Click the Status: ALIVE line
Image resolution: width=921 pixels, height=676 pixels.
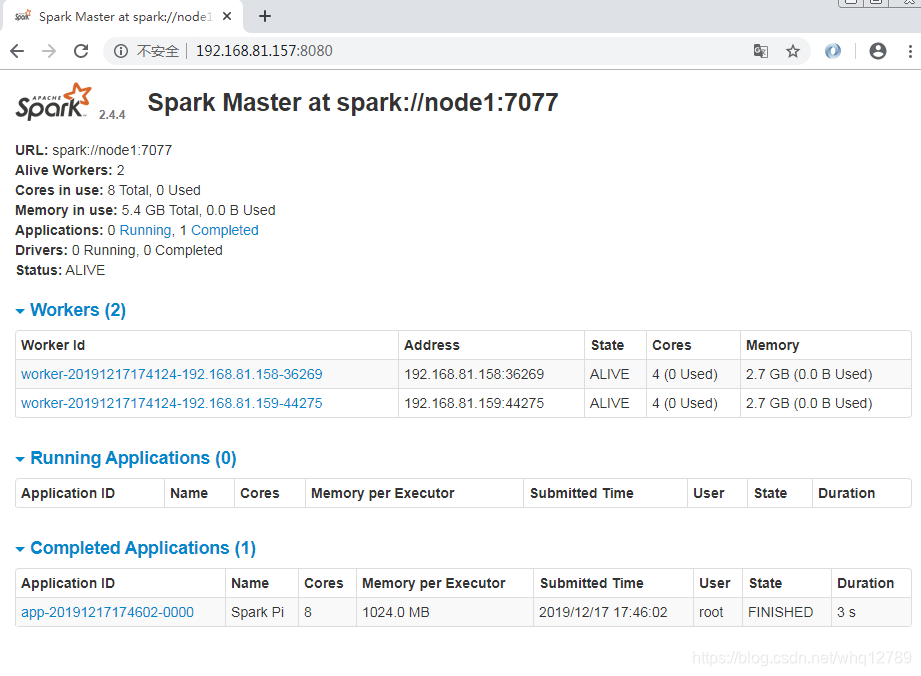(x=60, y=270)
